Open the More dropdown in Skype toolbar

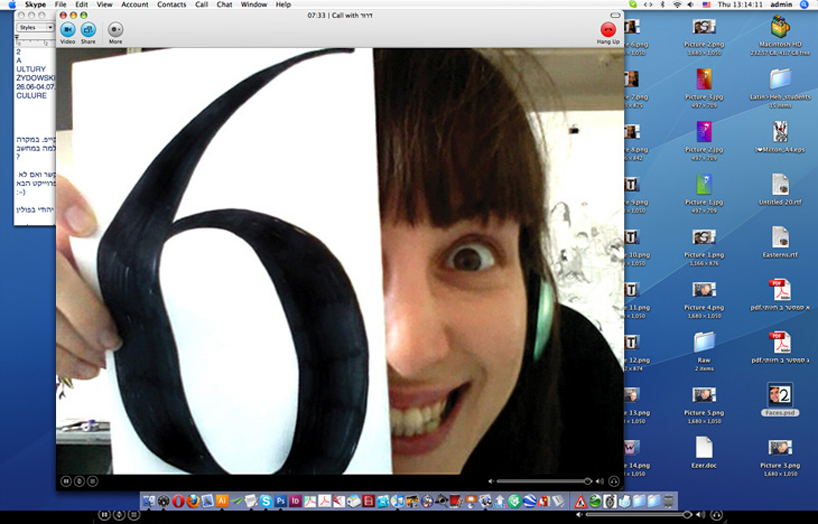[x=115, y=30]
